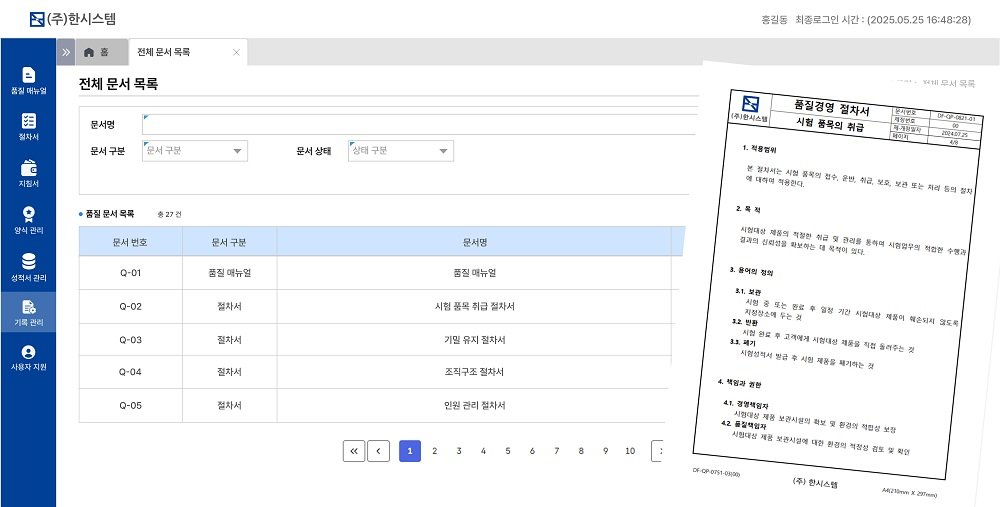Switch to the 홈 tab

point(102,52)
